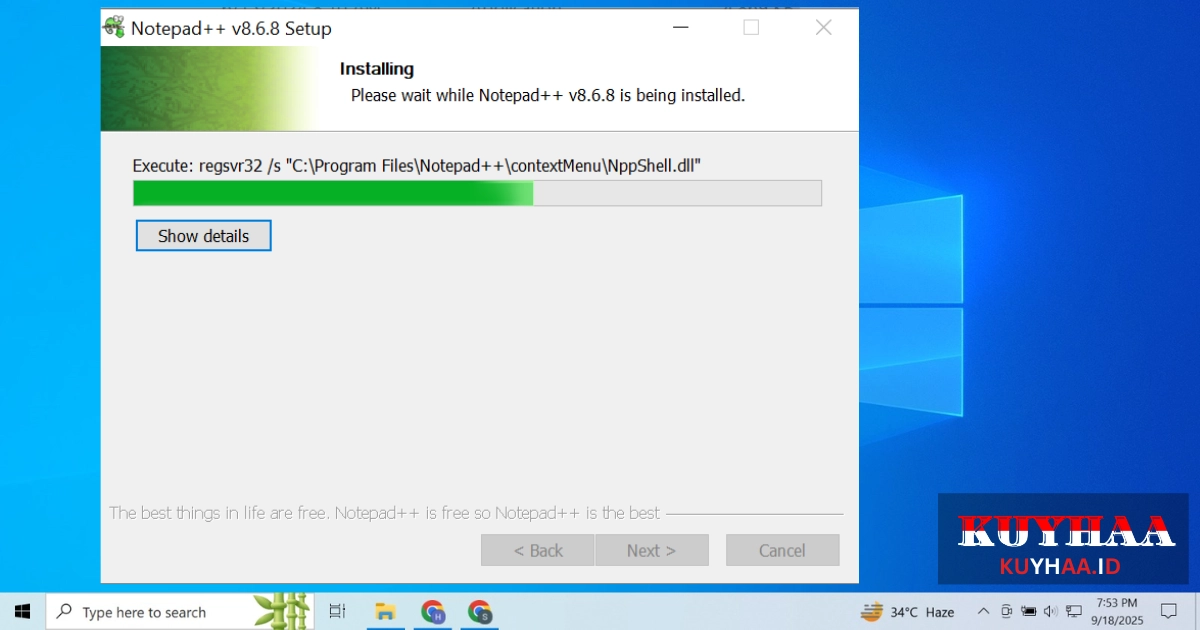Click the 'Please wait while Notepad++' message
The image size is (1200, 630).
coord(548,96)
